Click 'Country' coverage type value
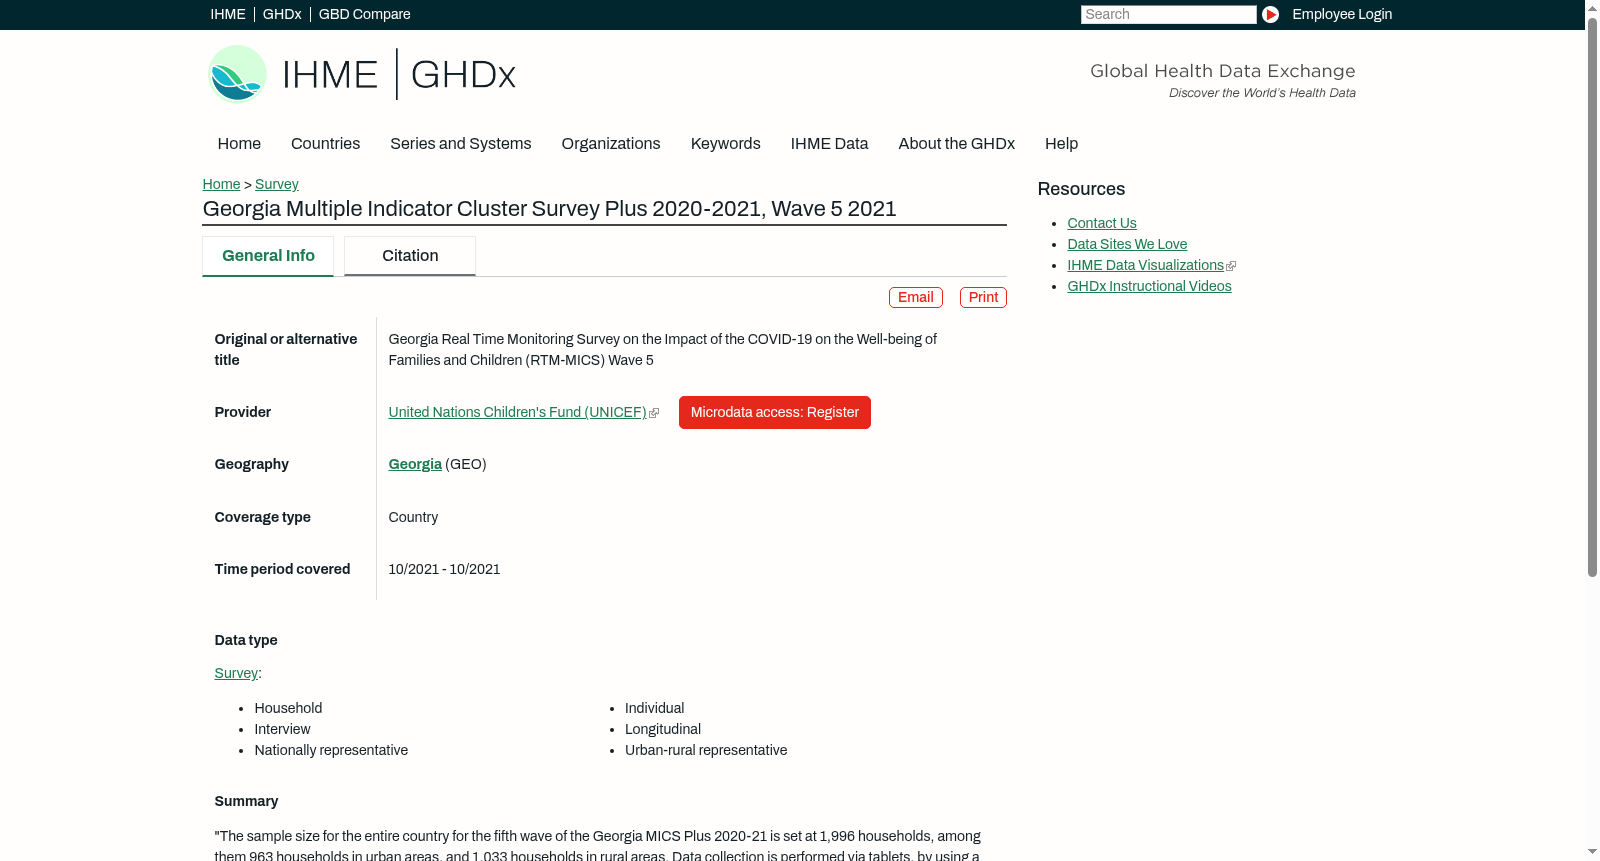1600x861 pixels. 413,518
